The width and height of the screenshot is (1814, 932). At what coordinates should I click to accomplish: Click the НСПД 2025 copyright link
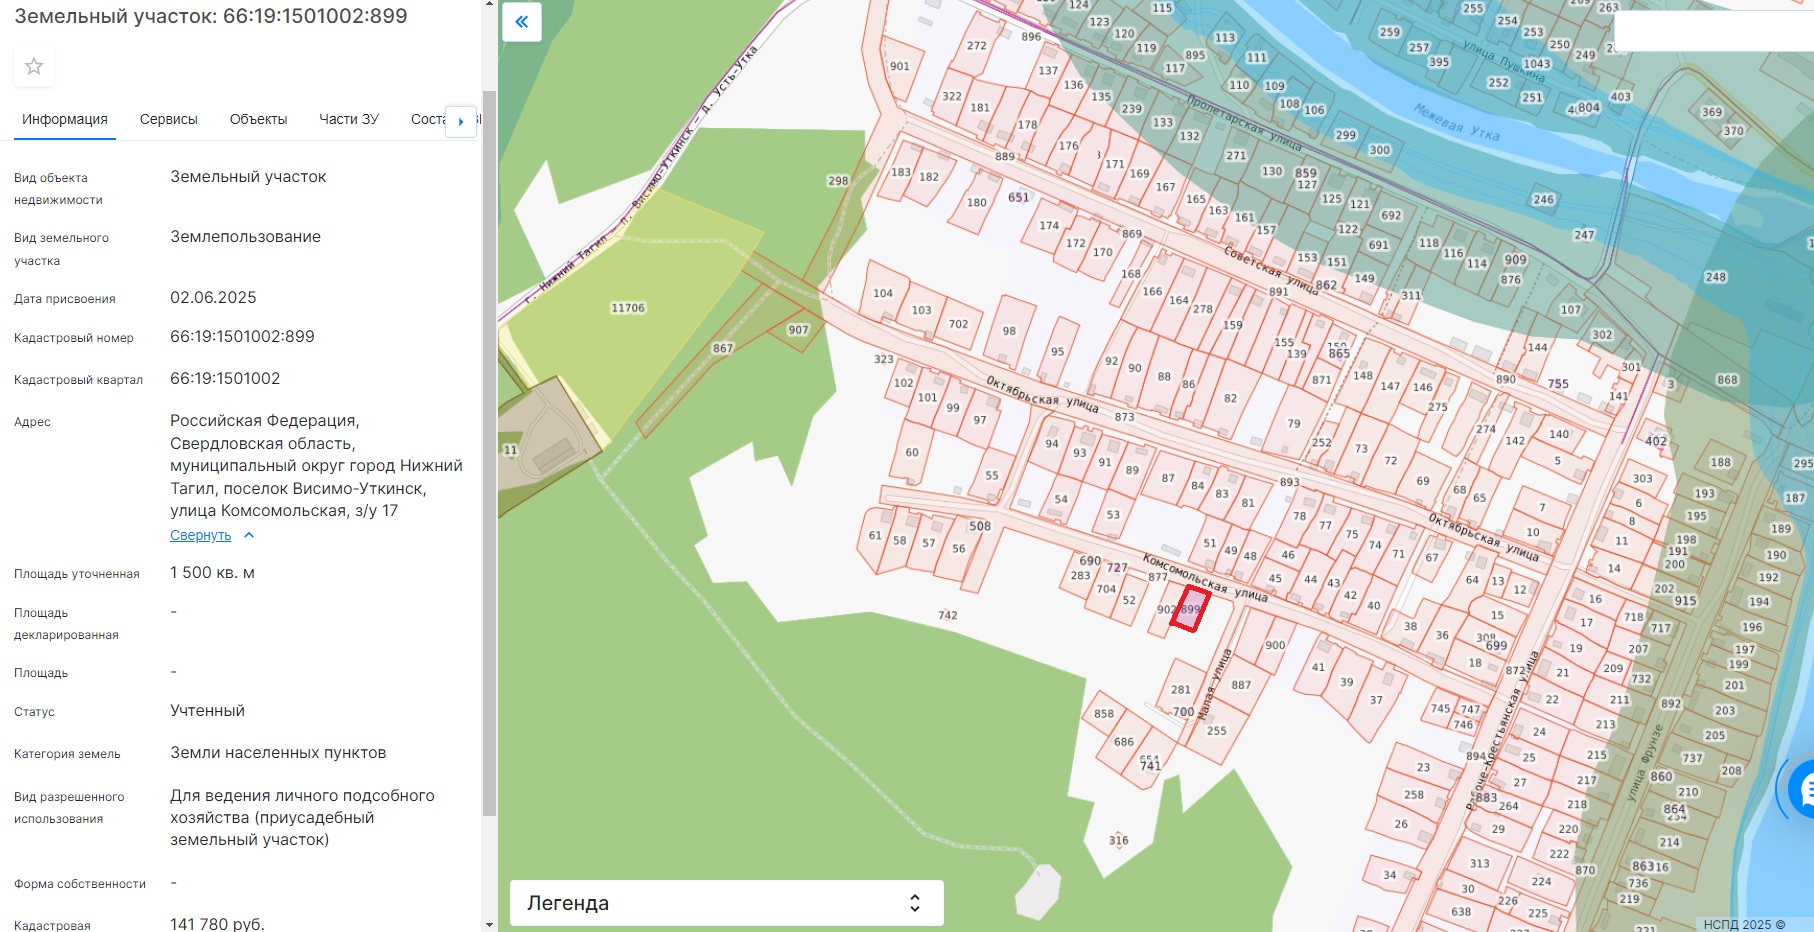click(x=1743, y=925)
